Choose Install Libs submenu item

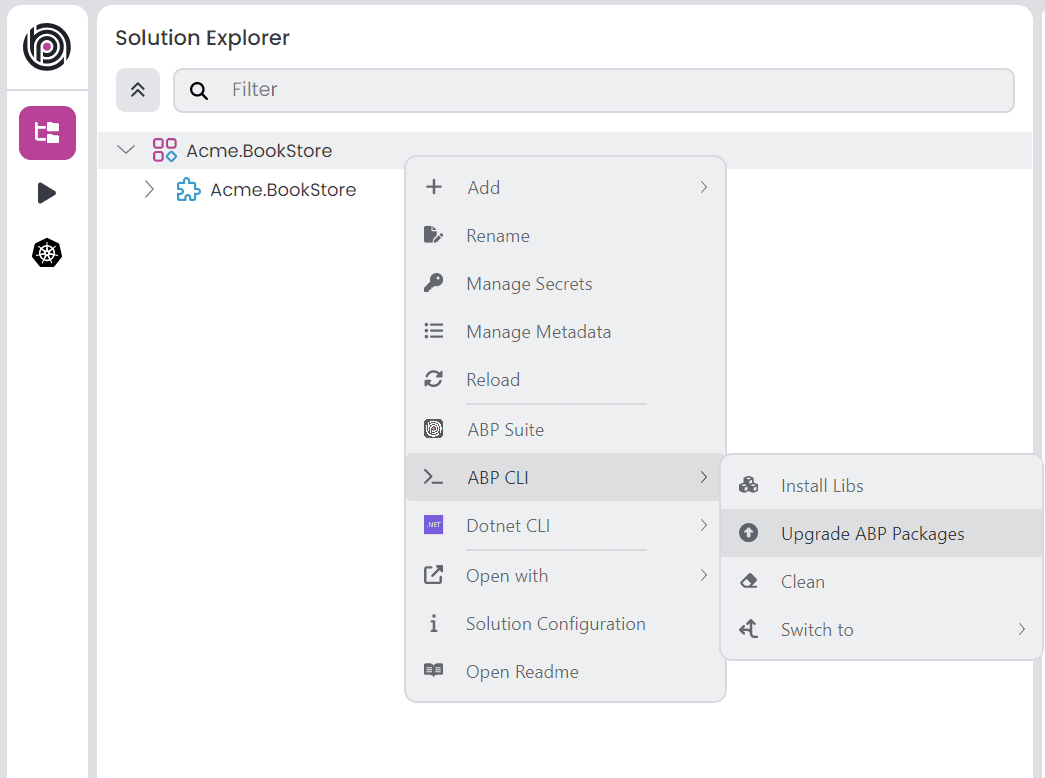pos(882,485)
